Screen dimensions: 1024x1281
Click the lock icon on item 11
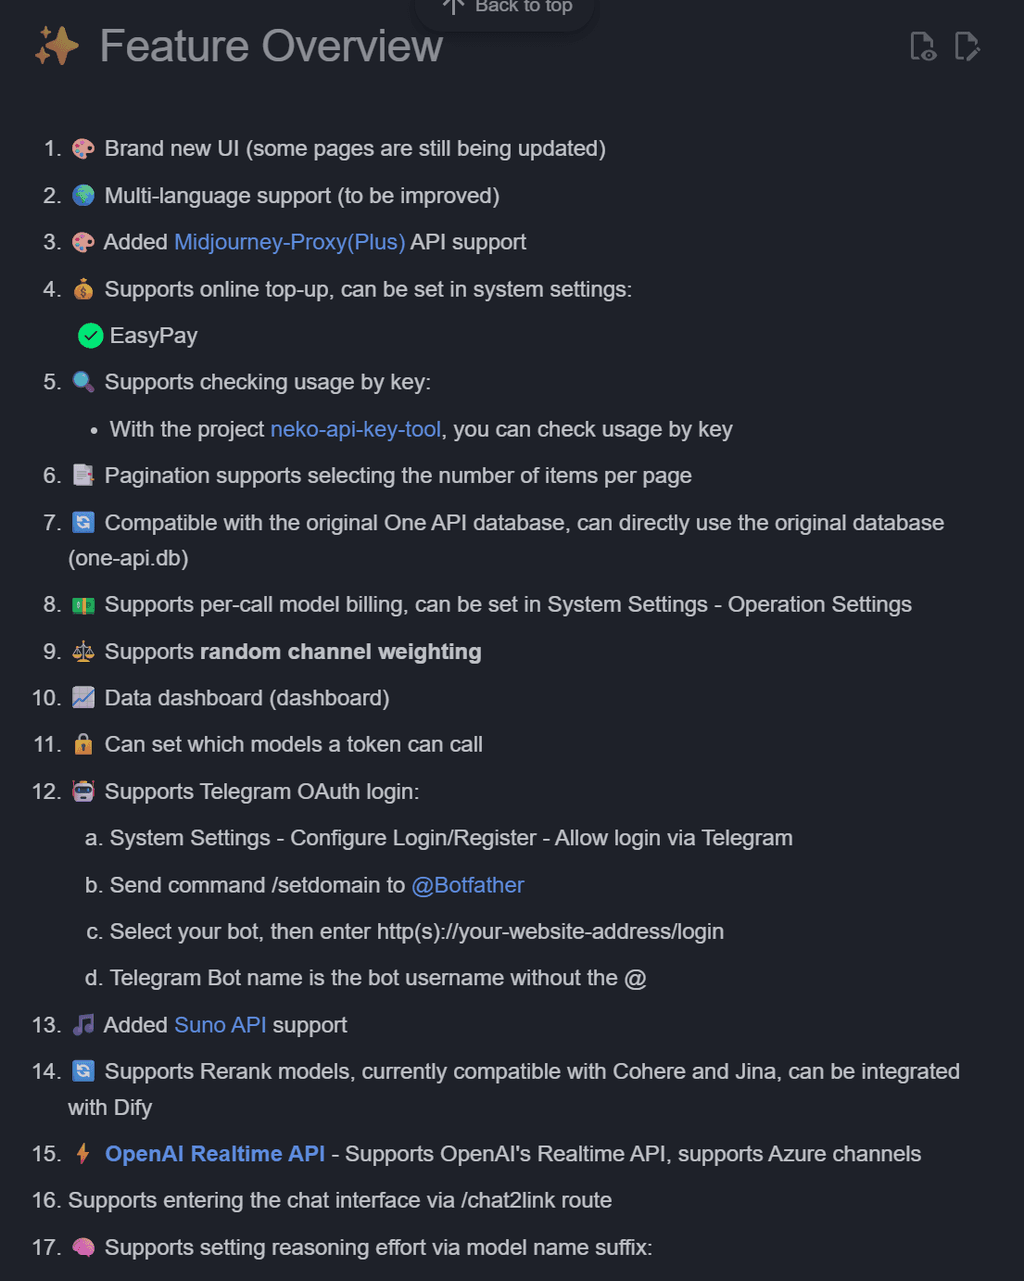[83, 745]
